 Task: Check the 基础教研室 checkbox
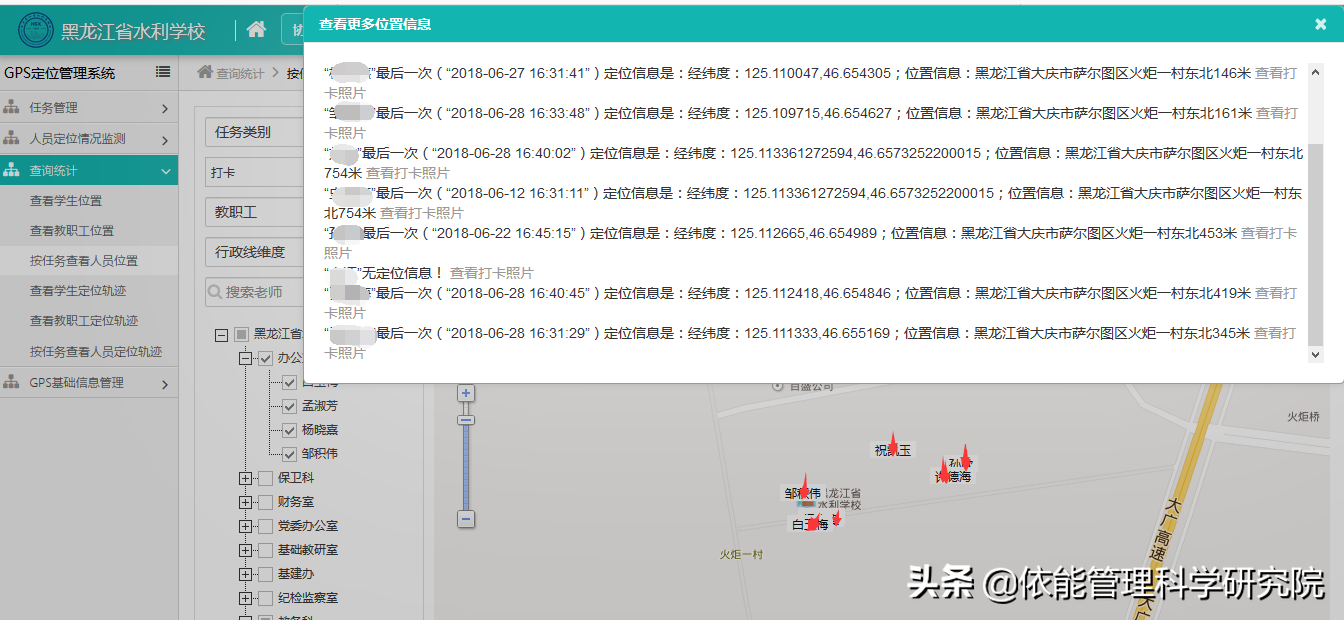point(266,550)
